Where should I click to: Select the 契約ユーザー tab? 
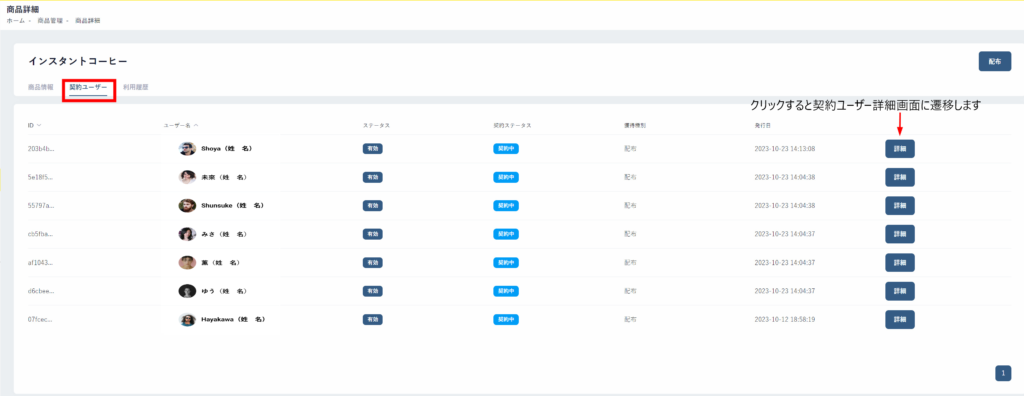[x=88, y=87]
